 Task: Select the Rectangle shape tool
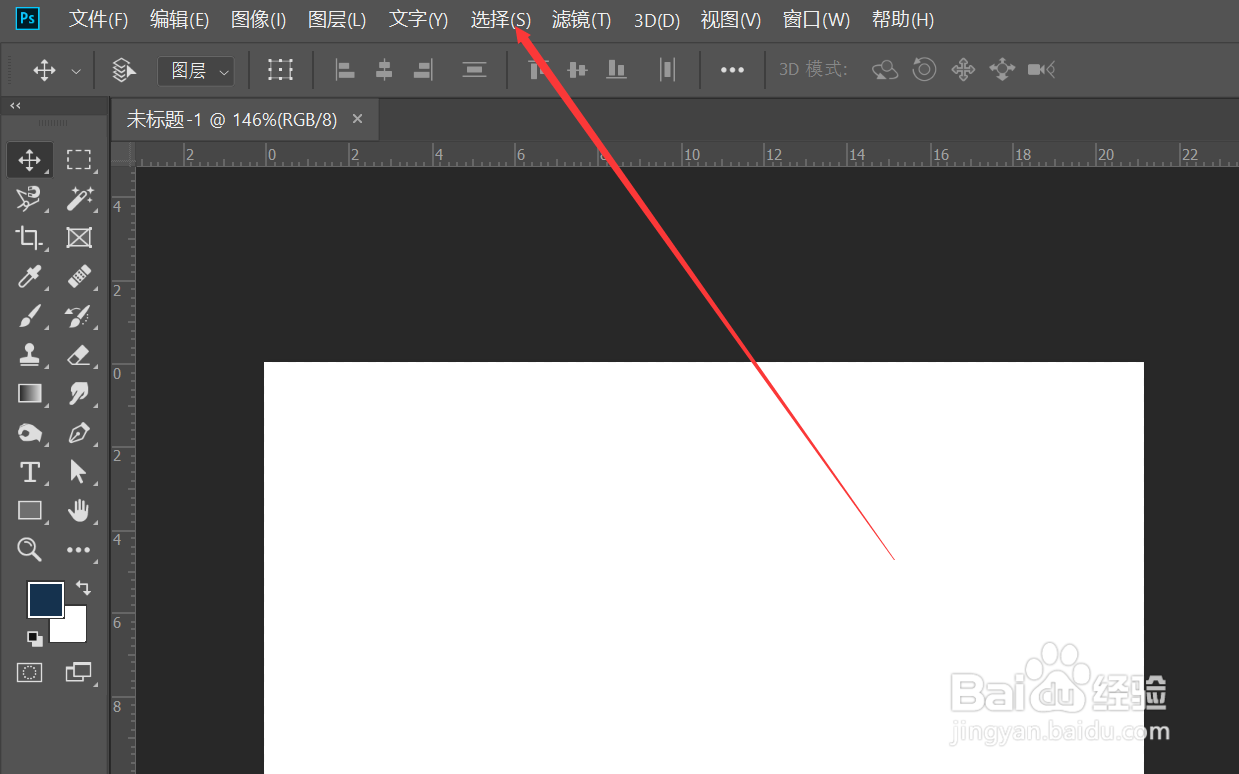(x=30, y=510)
